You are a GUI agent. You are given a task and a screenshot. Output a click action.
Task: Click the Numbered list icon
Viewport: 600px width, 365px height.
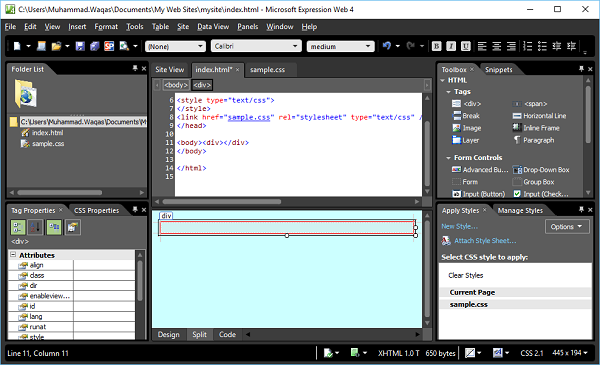point(528,46)
